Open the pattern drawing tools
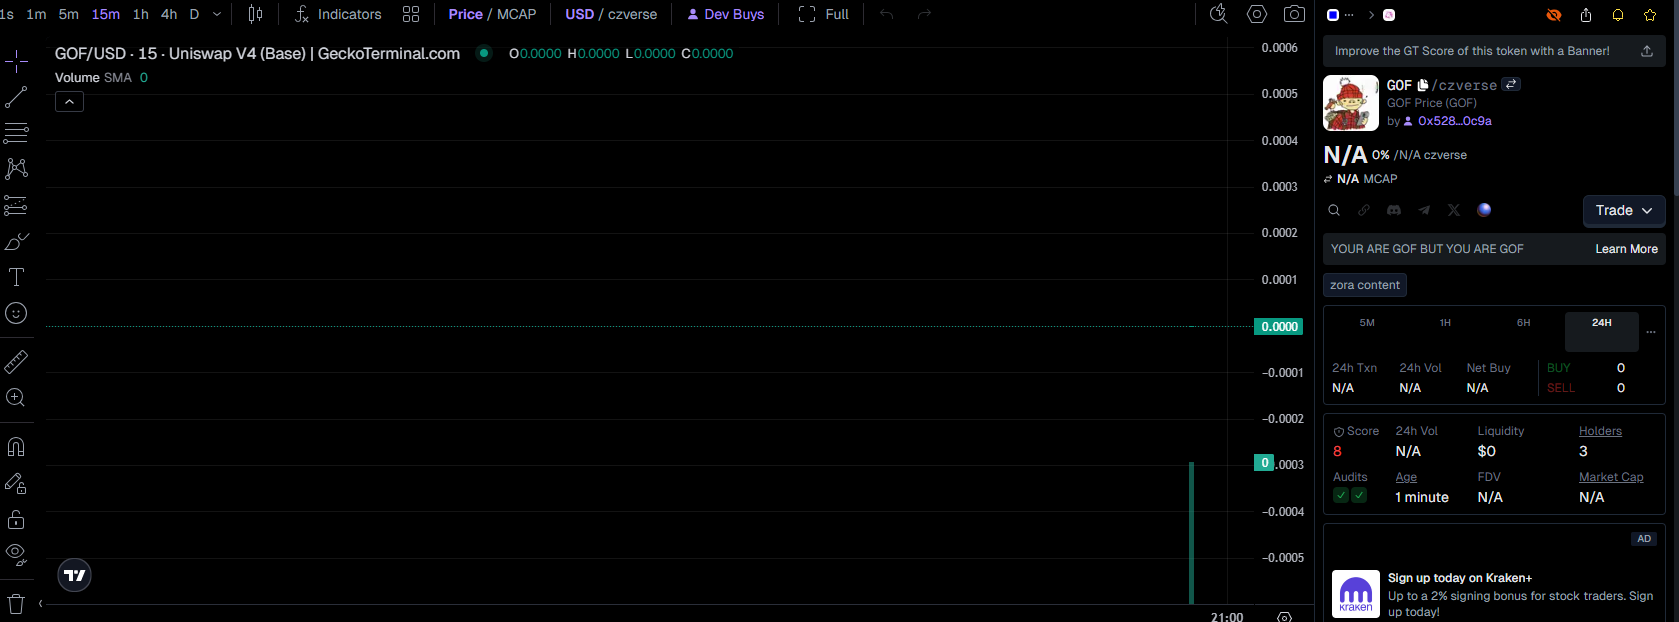The width and height of the screenshot is (1679, 622). click(x=16, y=168)
